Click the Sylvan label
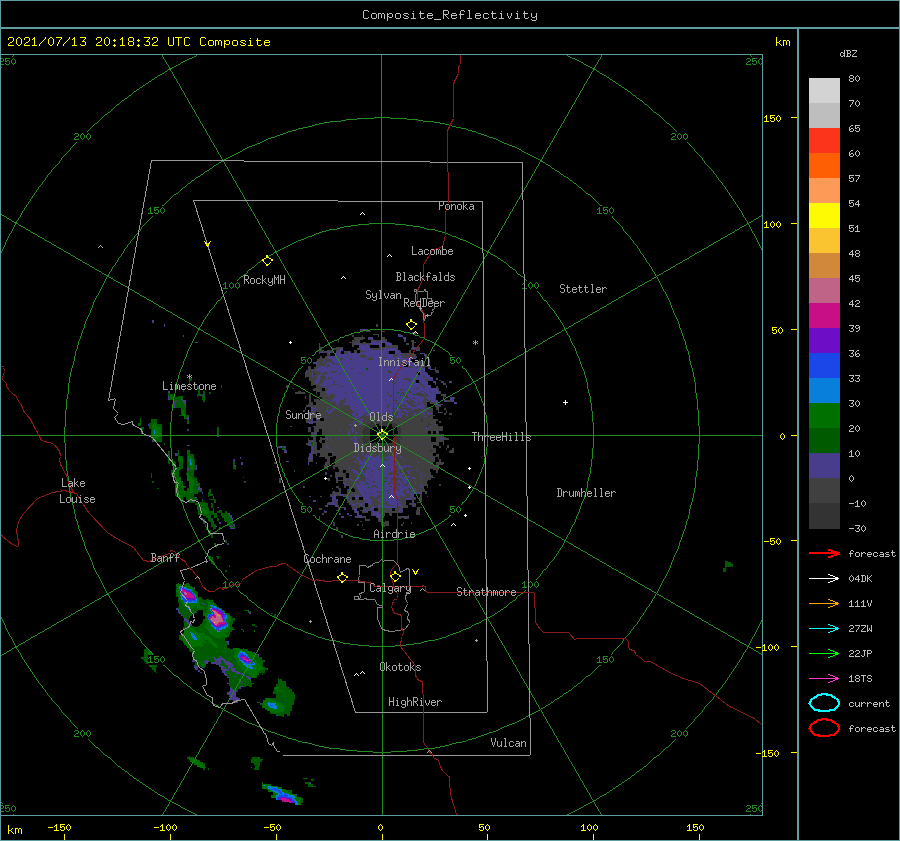This screenshot has height=841, width=900. pyautogui.click(x=383, y=295)
